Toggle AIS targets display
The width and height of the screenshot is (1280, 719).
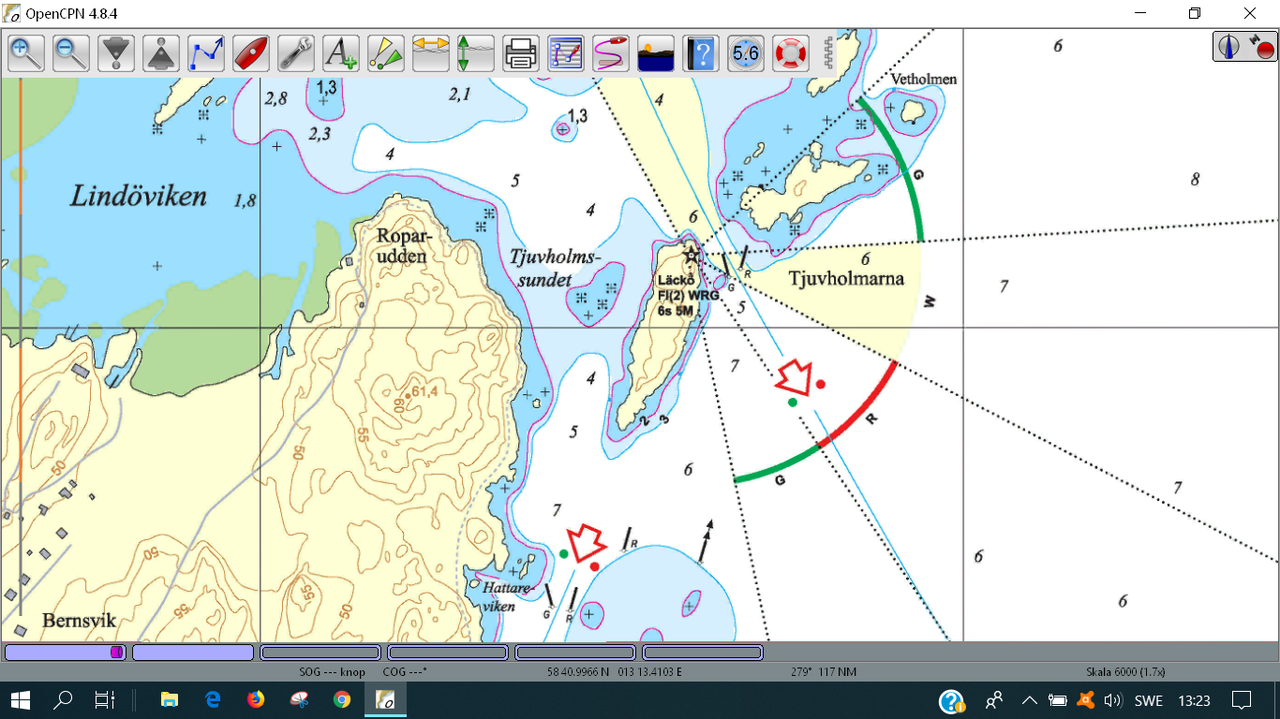386,52
